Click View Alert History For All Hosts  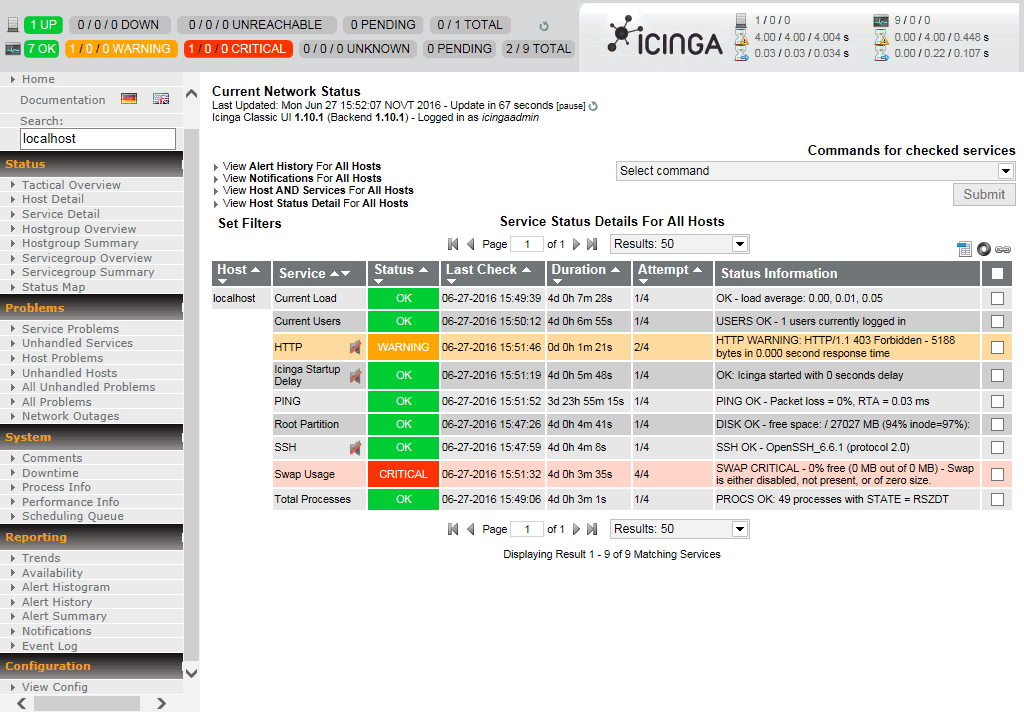coord(298,166)
